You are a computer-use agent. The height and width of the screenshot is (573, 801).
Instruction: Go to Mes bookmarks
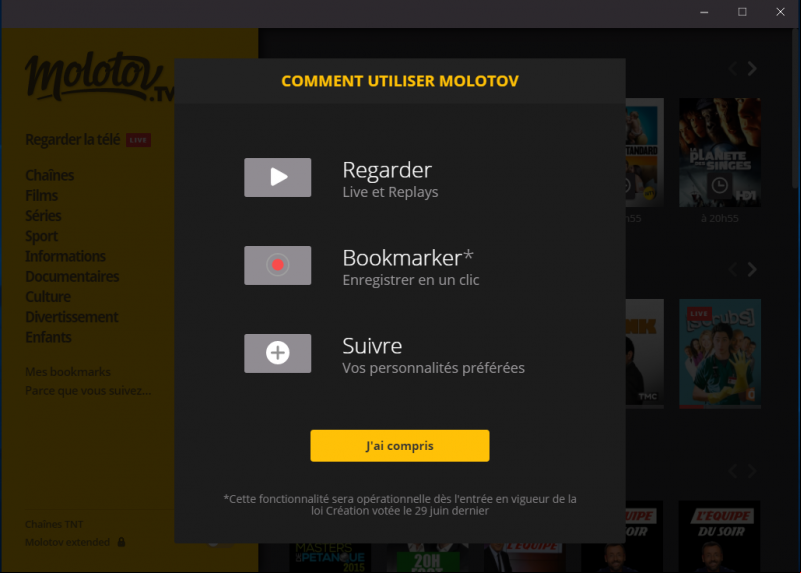68,372
